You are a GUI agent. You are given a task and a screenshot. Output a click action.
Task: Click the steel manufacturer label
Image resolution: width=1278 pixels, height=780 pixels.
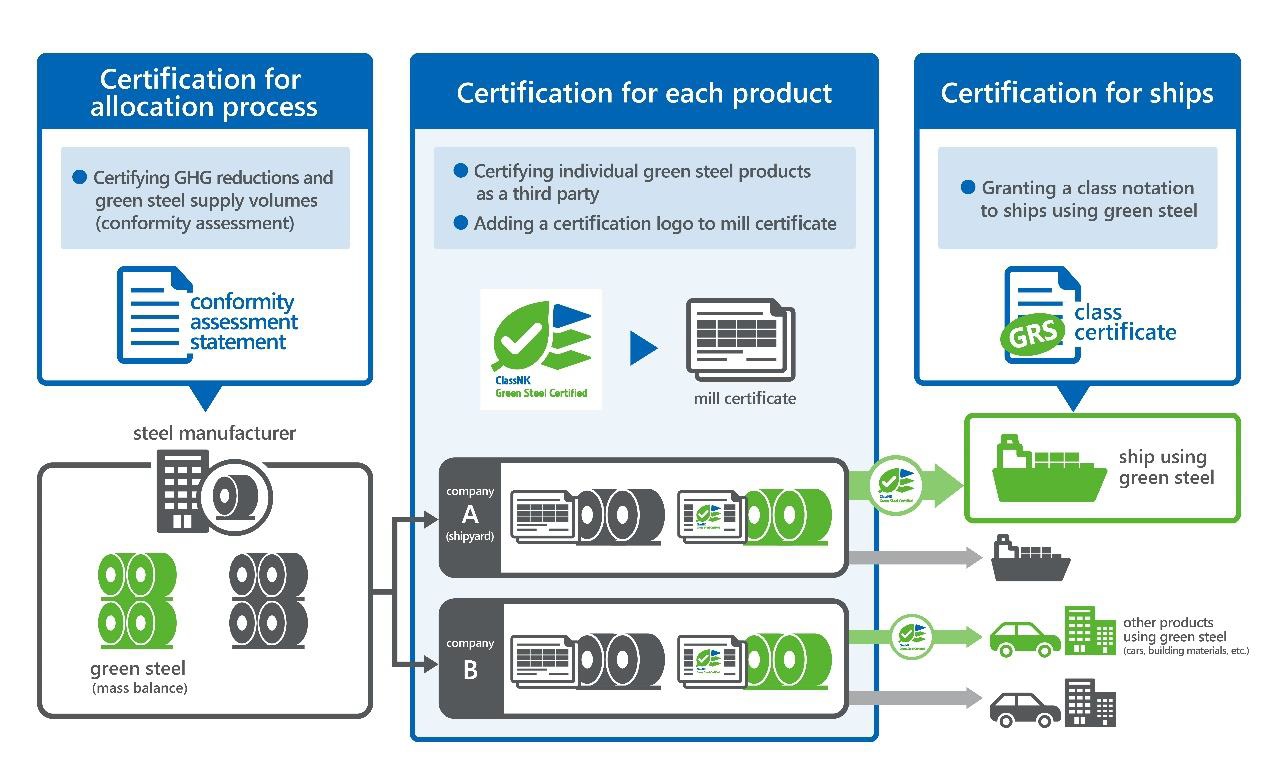(x=214, y=433)
